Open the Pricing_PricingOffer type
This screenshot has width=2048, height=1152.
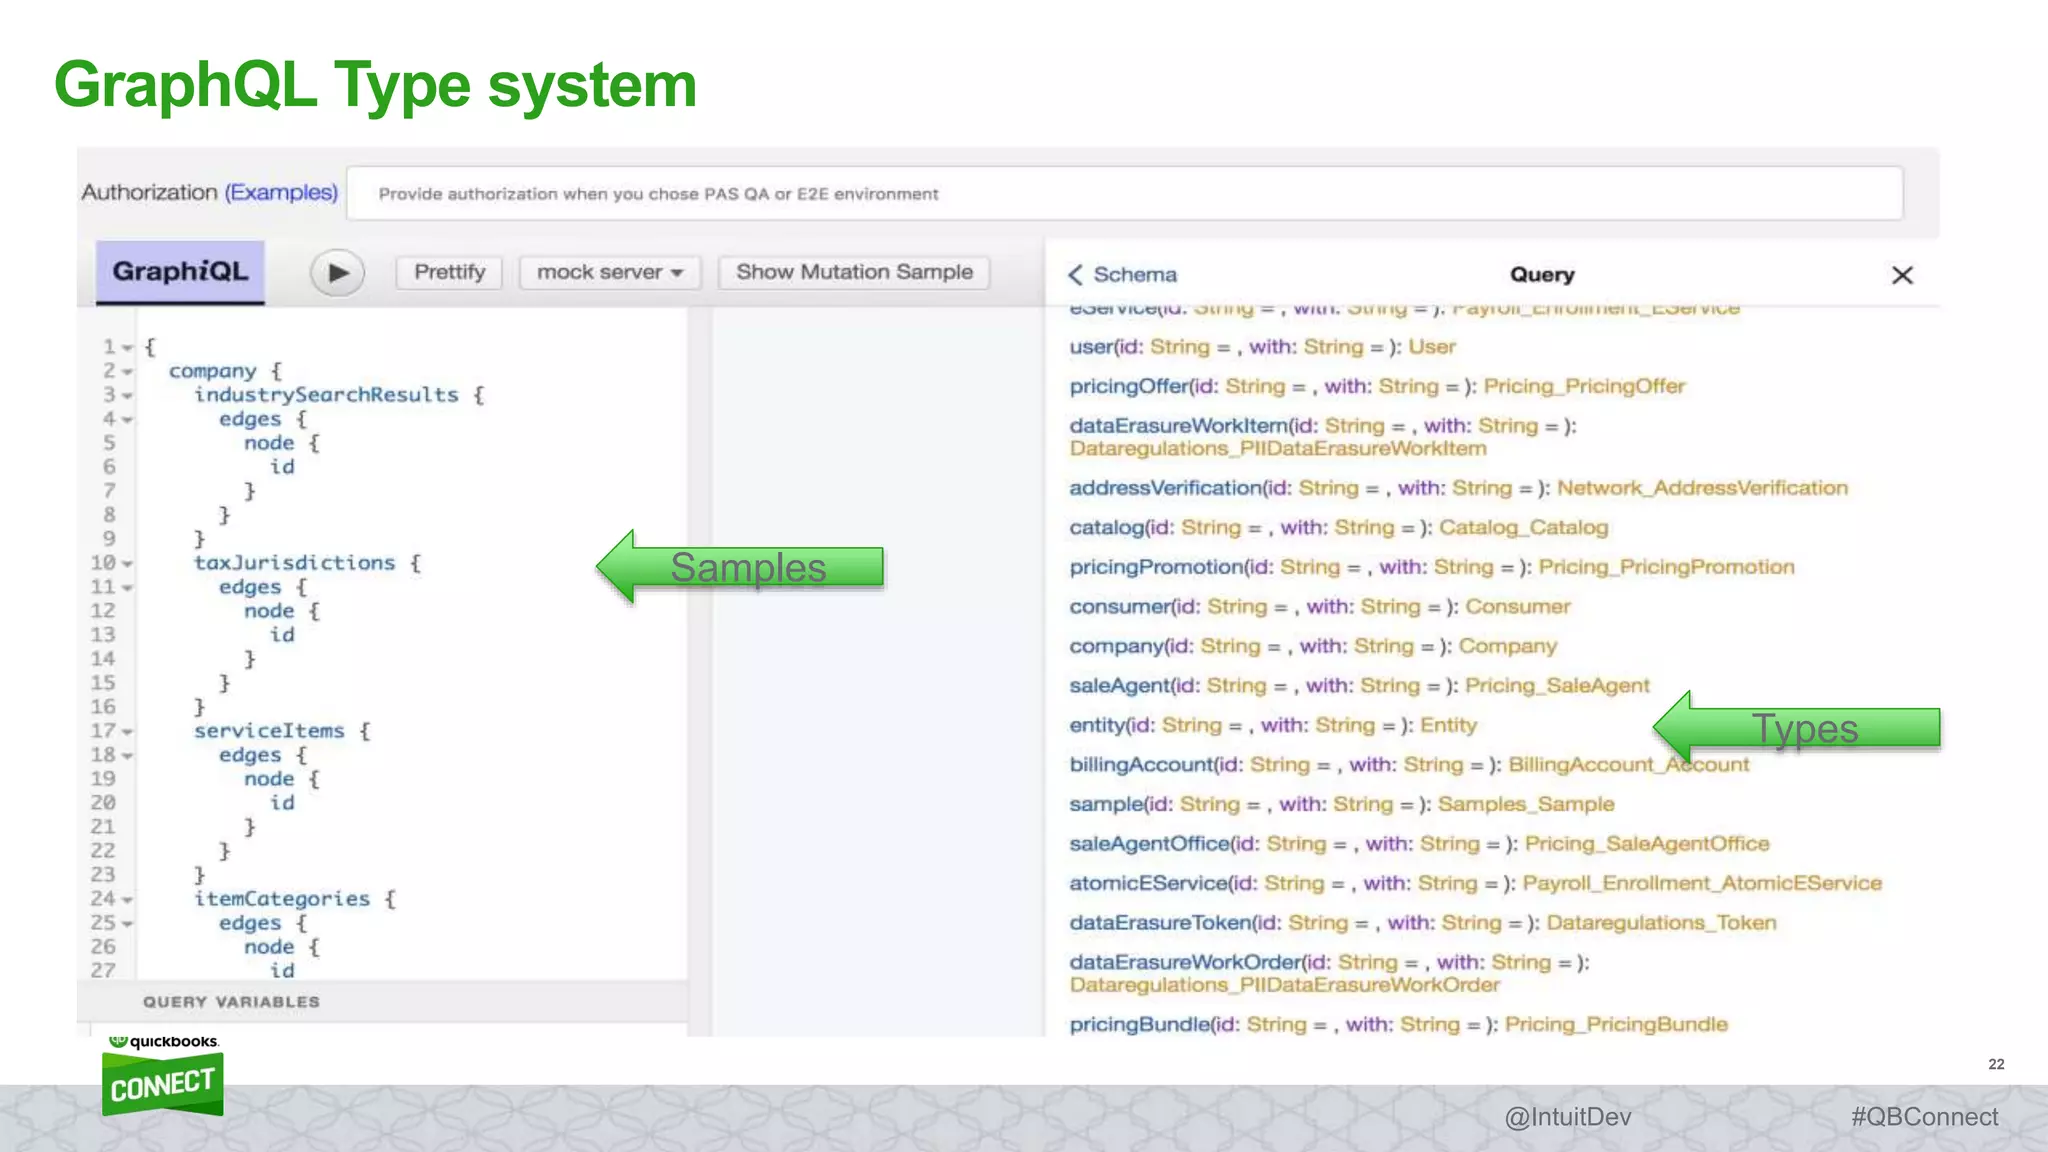(1584, 386)
